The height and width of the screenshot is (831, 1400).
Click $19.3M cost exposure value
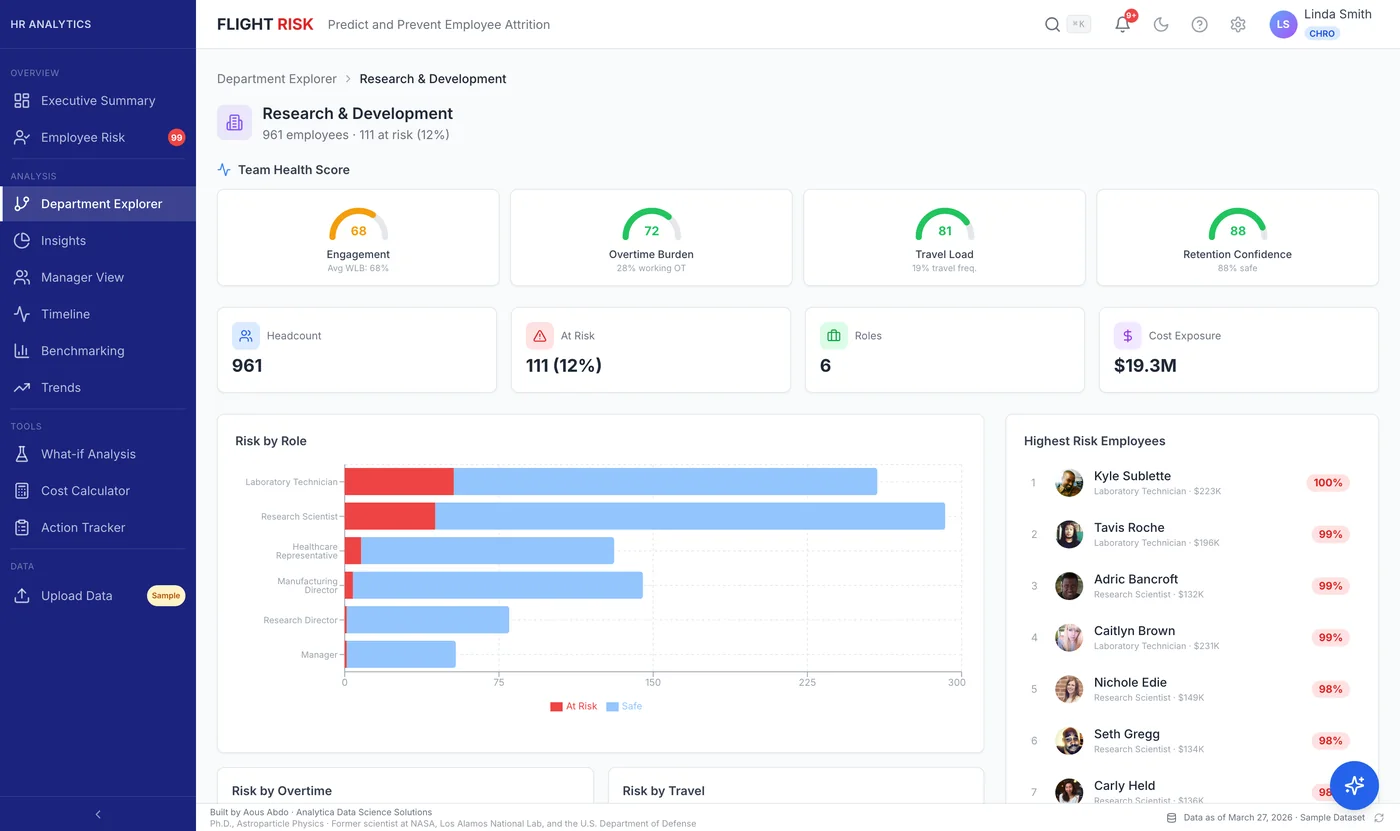[x=1145, y=366]
